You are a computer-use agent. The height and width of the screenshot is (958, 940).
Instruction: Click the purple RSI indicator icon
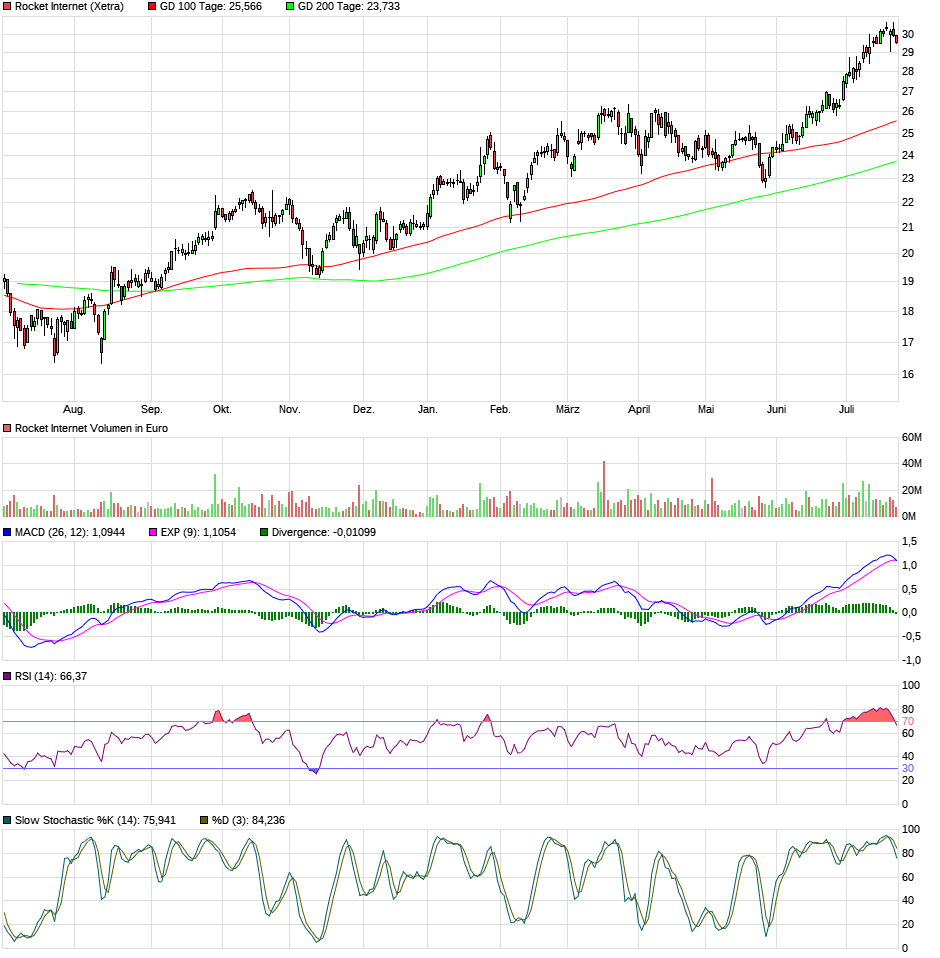click(x=8, y=677)
